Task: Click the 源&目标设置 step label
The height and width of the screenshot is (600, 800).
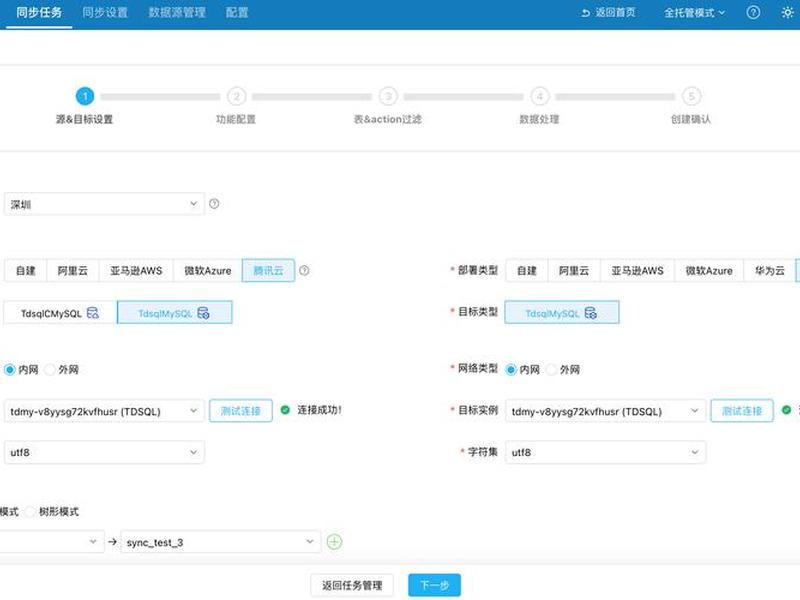Action: click(84, 119)
